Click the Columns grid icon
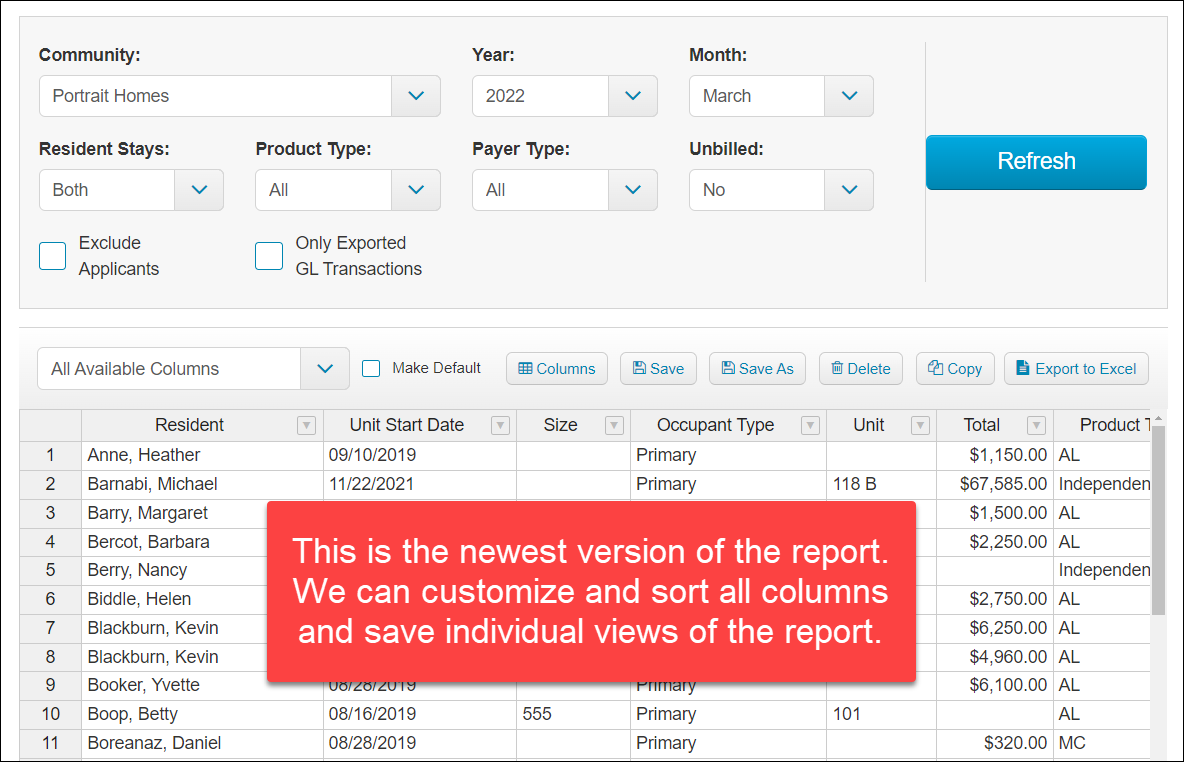 pos(524,368)
